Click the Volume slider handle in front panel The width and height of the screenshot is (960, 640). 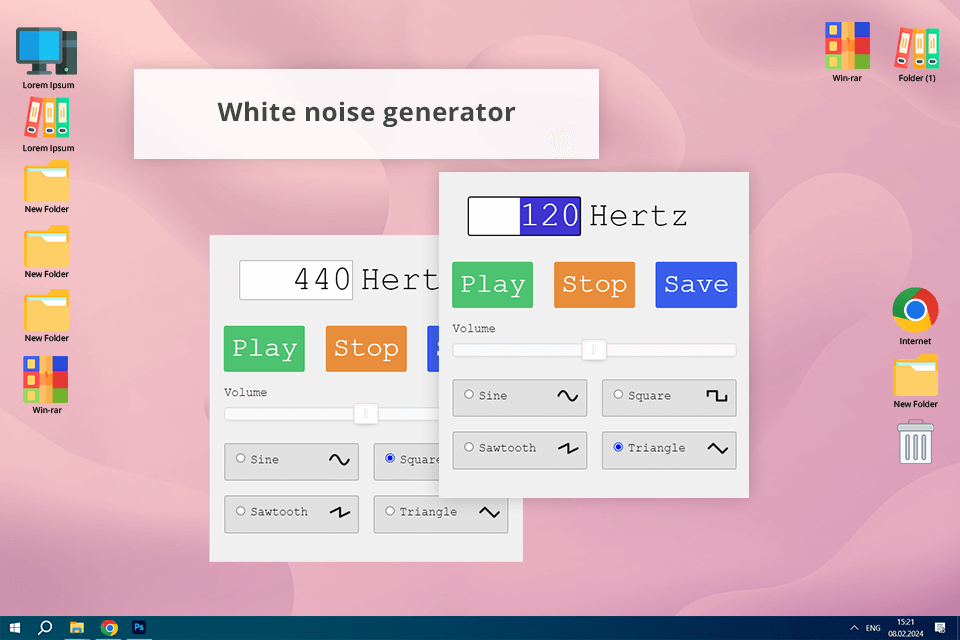click(x=594, y=350)
